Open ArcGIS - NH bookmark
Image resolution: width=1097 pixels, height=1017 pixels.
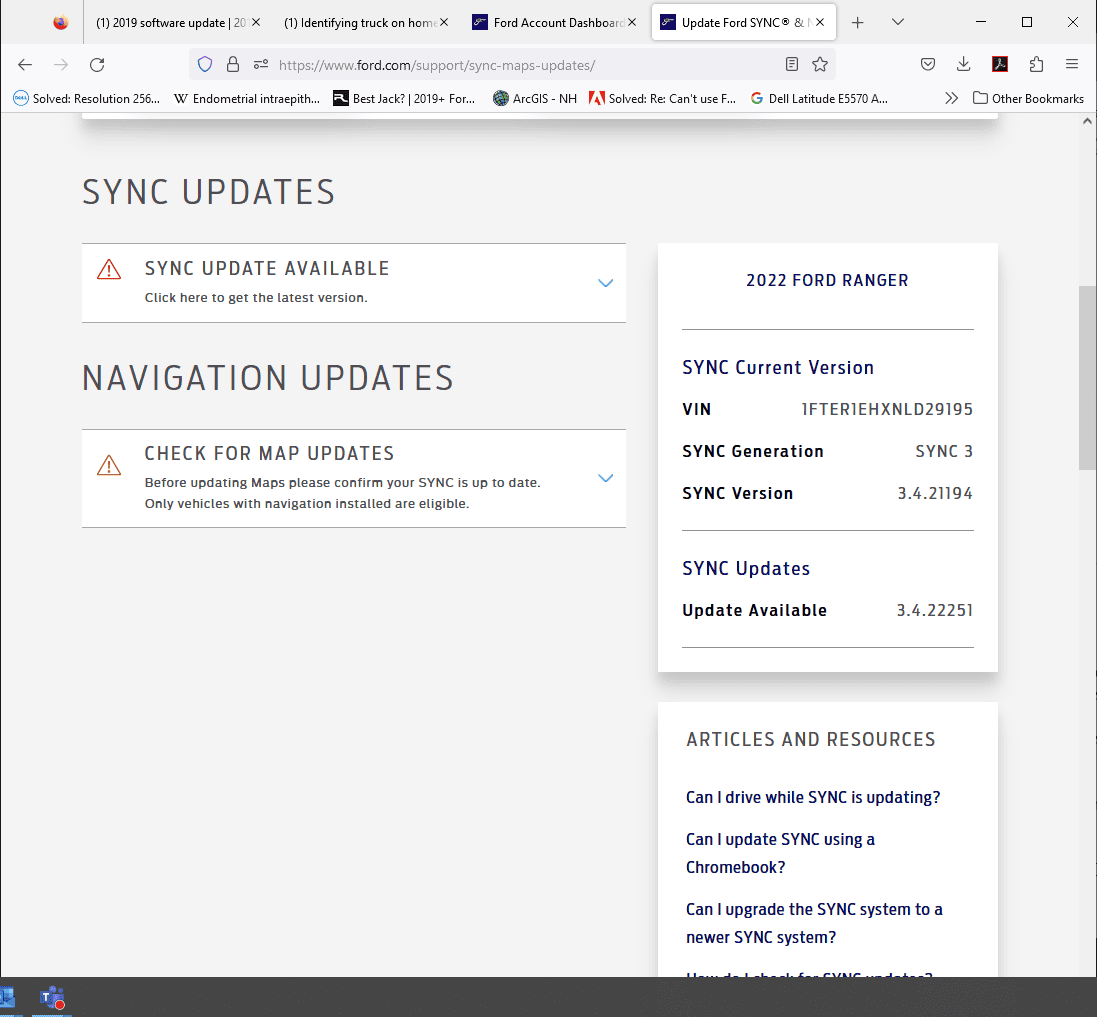[535, 99]
